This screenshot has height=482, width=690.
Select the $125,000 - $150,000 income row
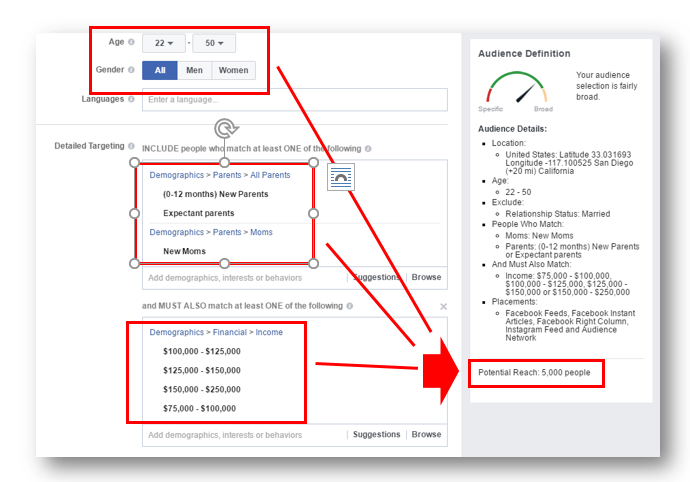click(x=202, y=371)
